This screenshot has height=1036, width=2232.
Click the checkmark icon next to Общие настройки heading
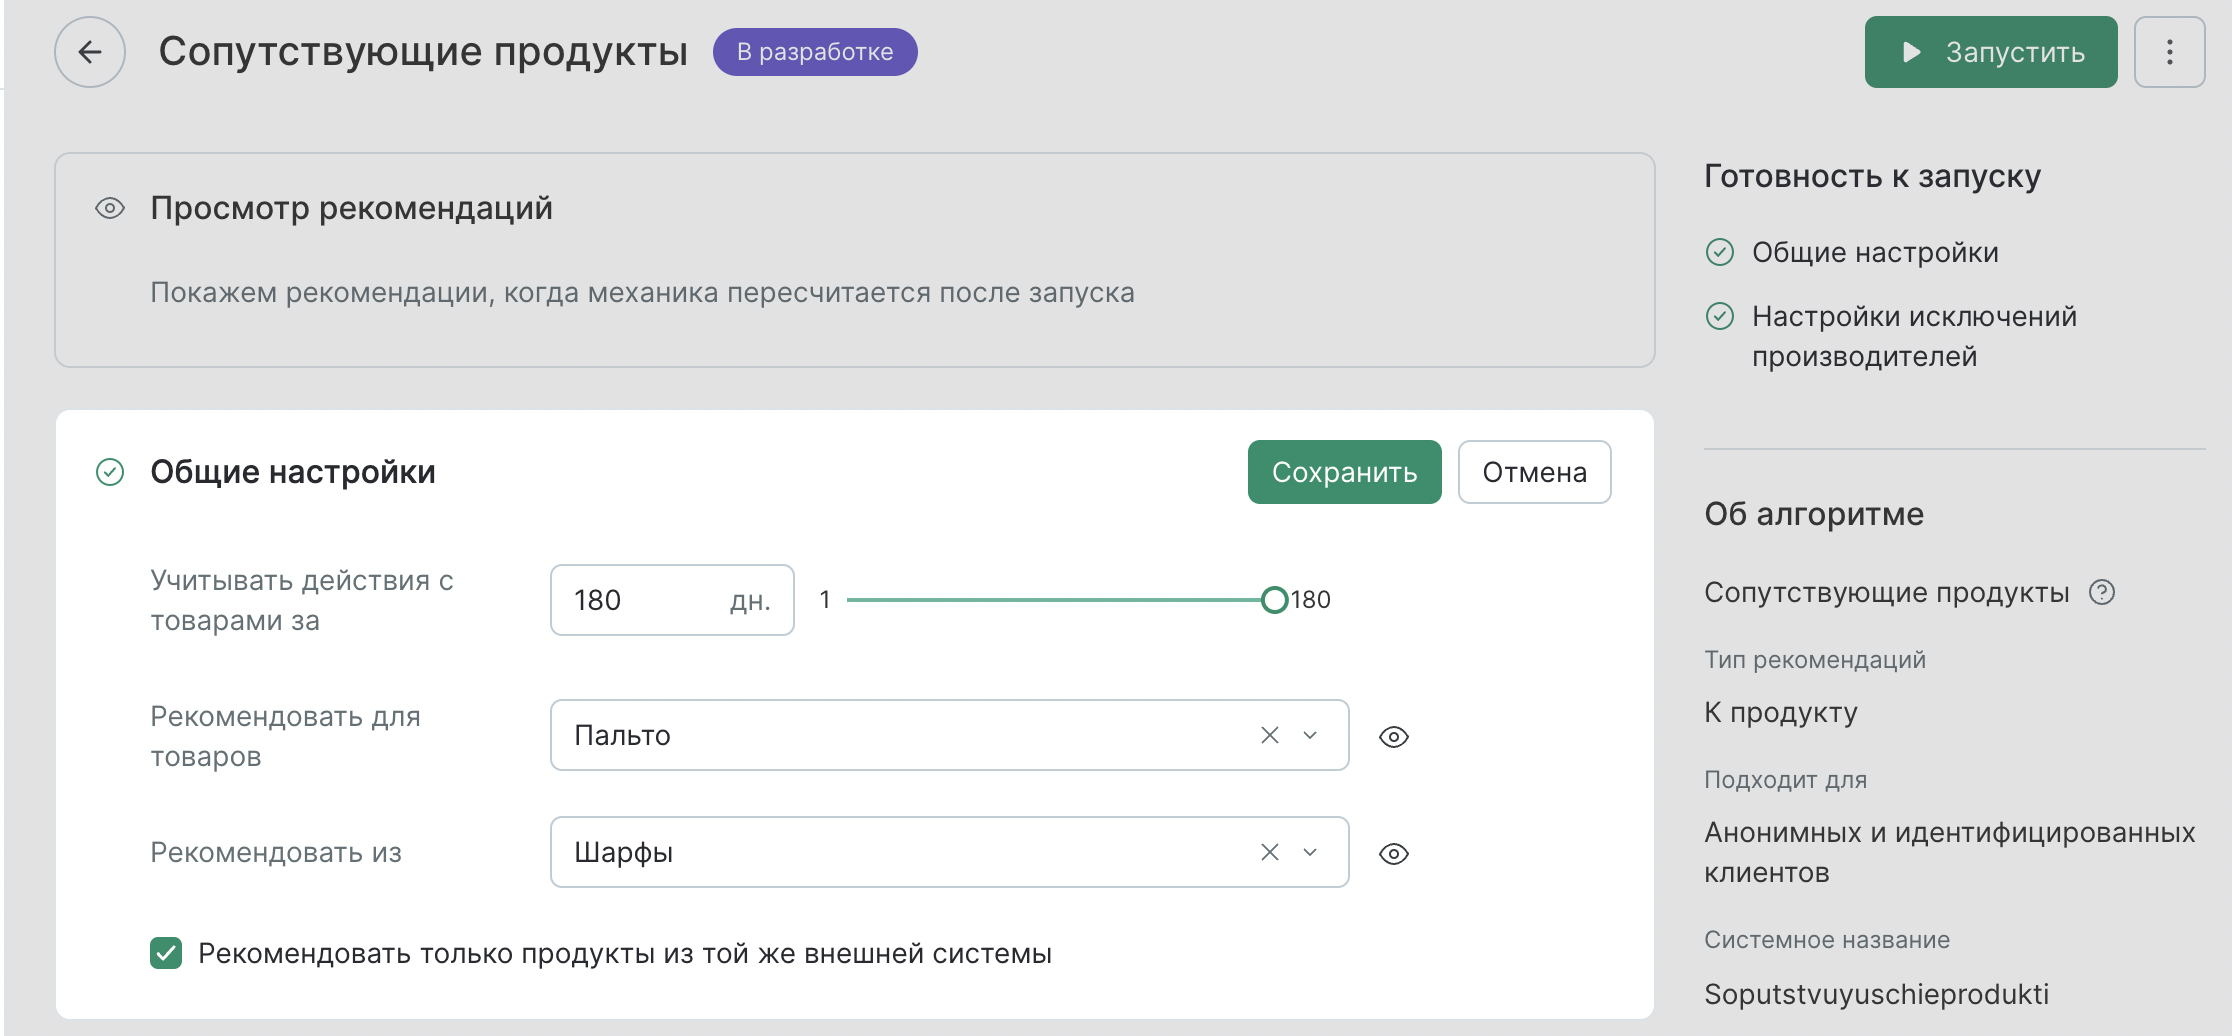110,472
